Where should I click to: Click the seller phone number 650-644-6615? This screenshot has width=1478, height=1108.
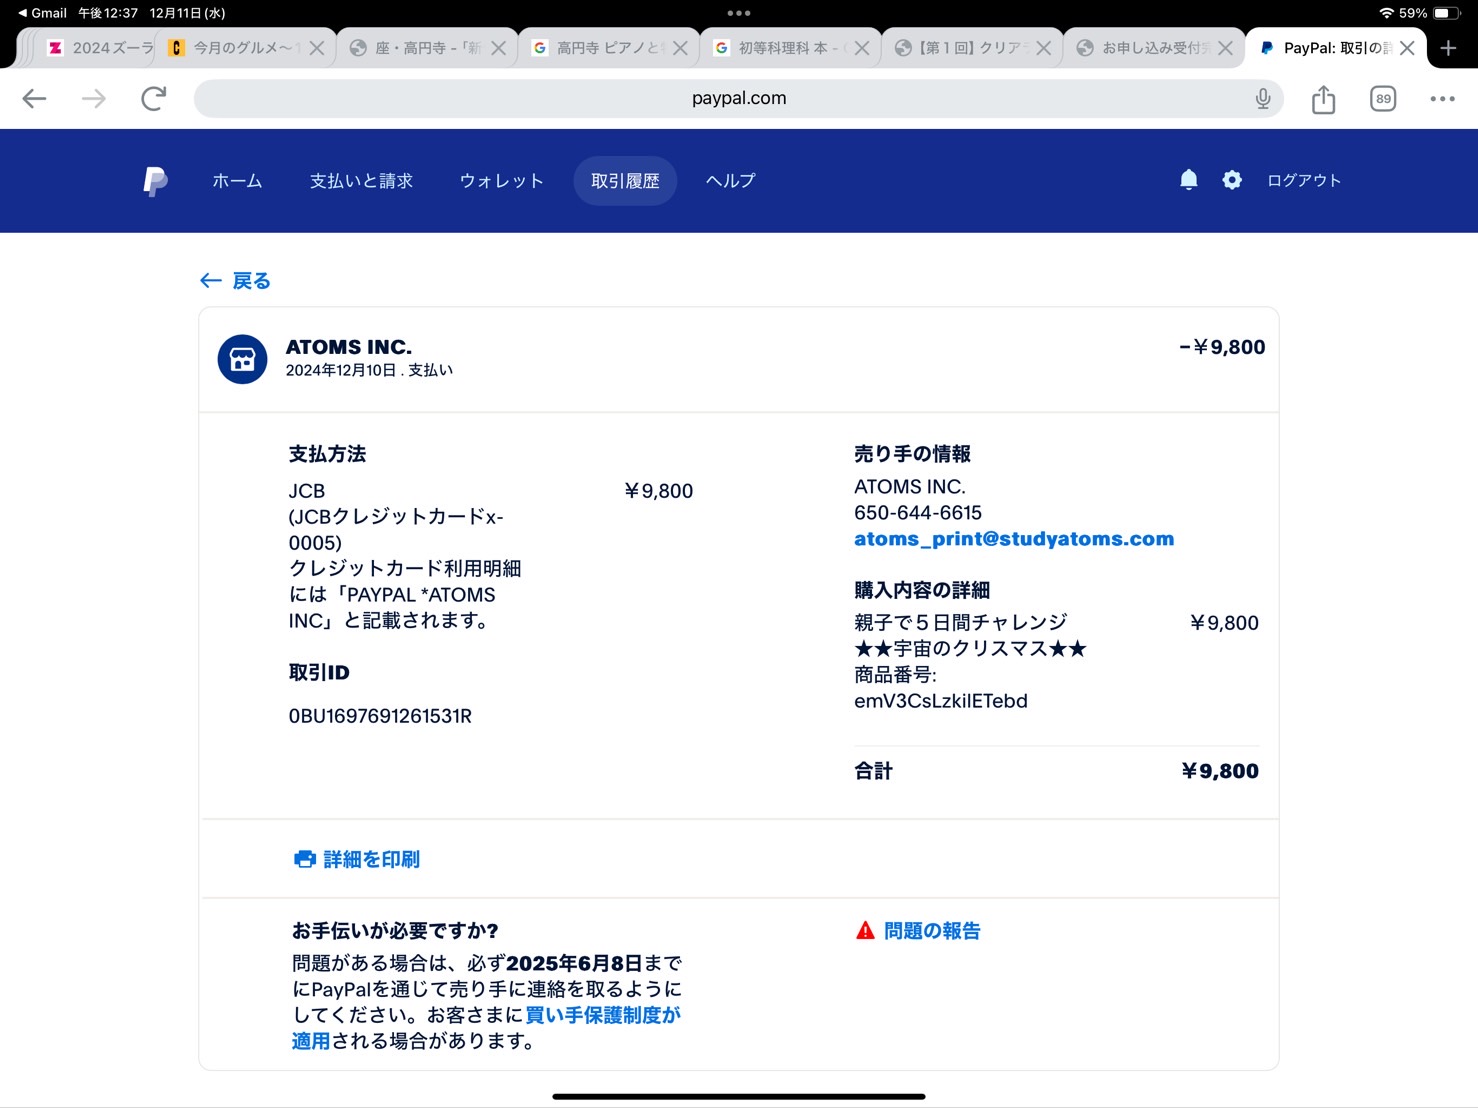[x=918, y=513]
